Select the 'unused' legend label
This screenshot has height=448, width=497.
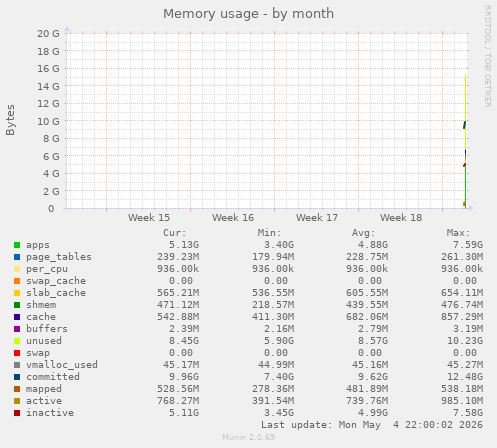tap(44, 341)
